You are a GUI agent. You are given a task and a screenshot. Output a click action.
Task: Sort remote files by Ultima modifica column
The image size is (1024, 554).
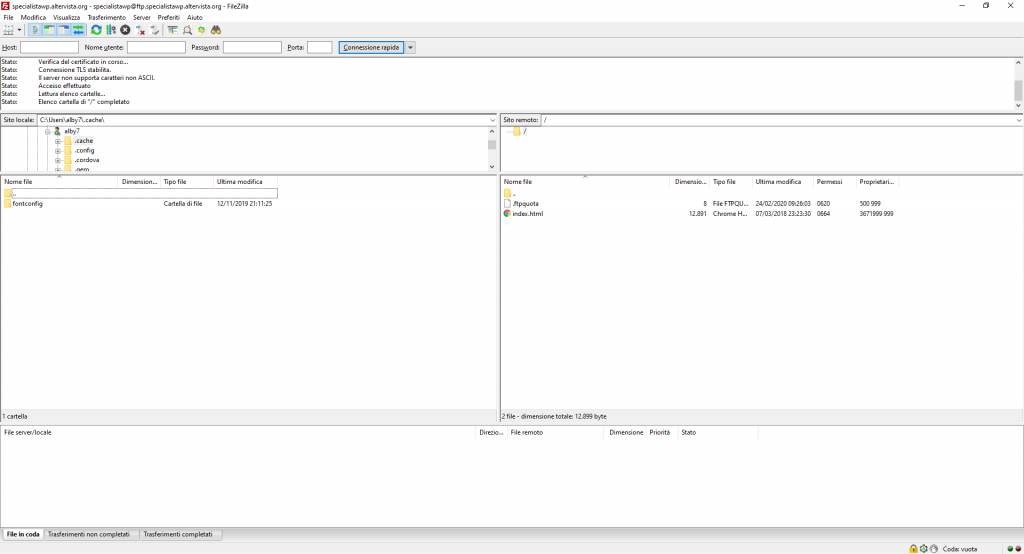click(778, 182)
